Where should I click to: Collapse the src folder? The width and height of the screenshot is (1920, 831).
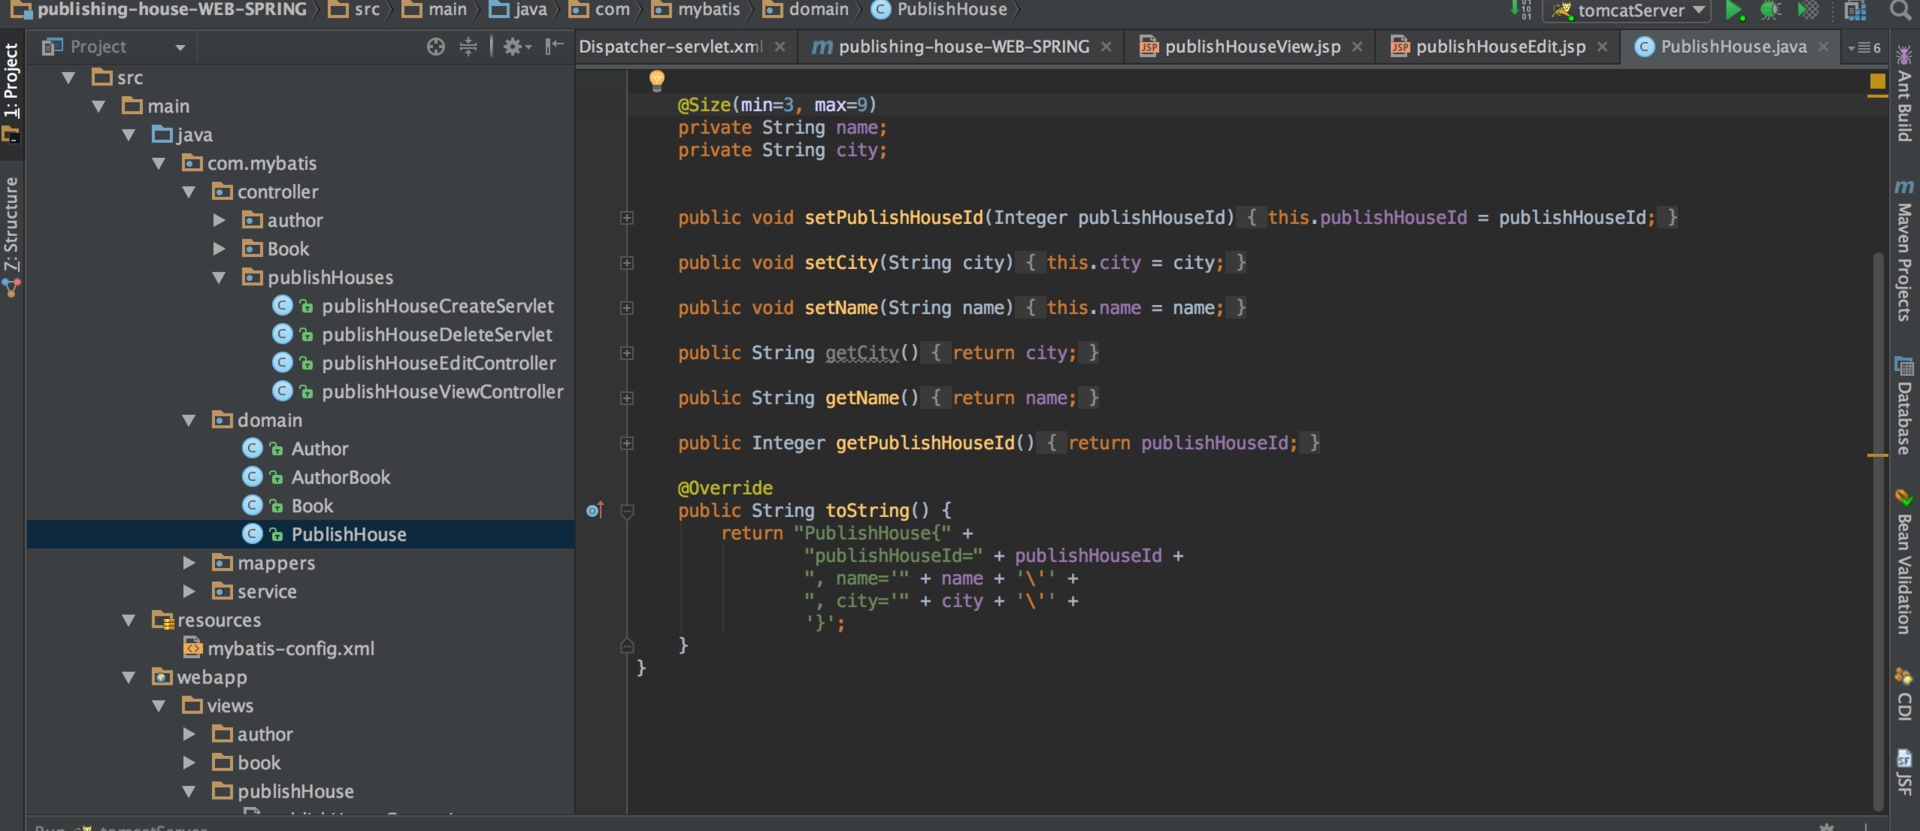pos(69,77)
